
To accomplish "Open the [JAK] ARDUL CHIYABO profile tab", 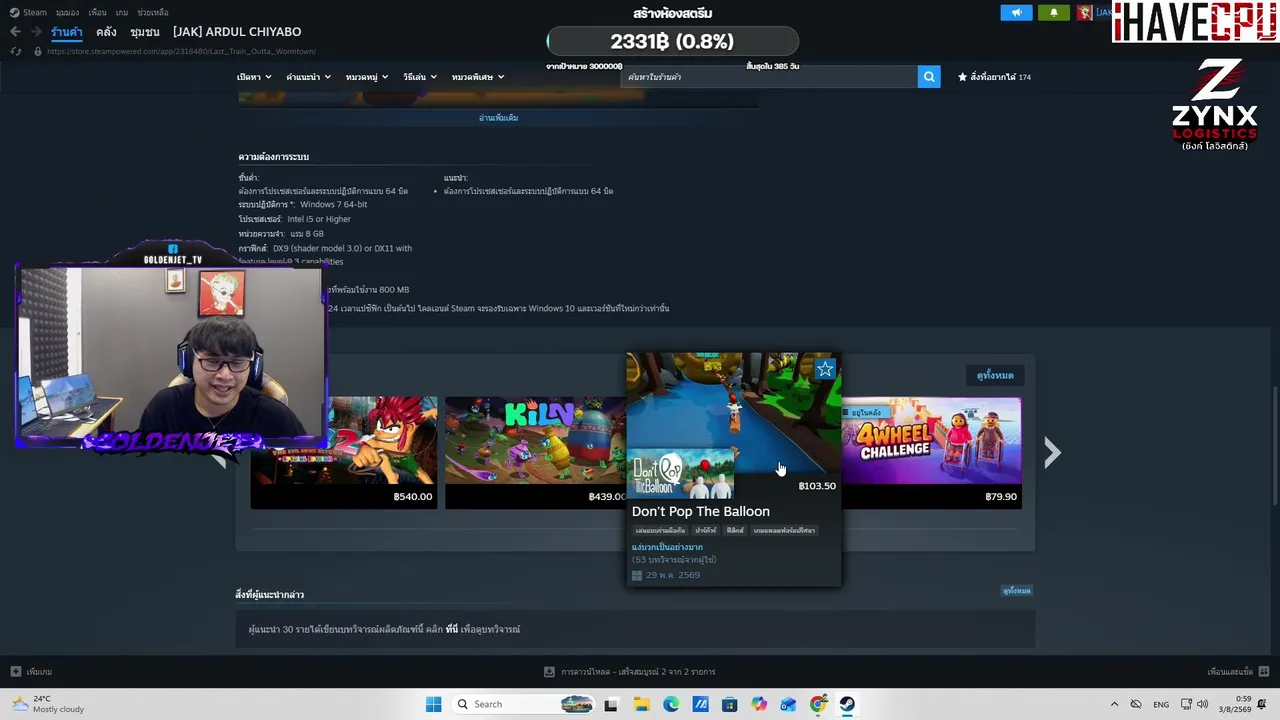I will point(237,32).
